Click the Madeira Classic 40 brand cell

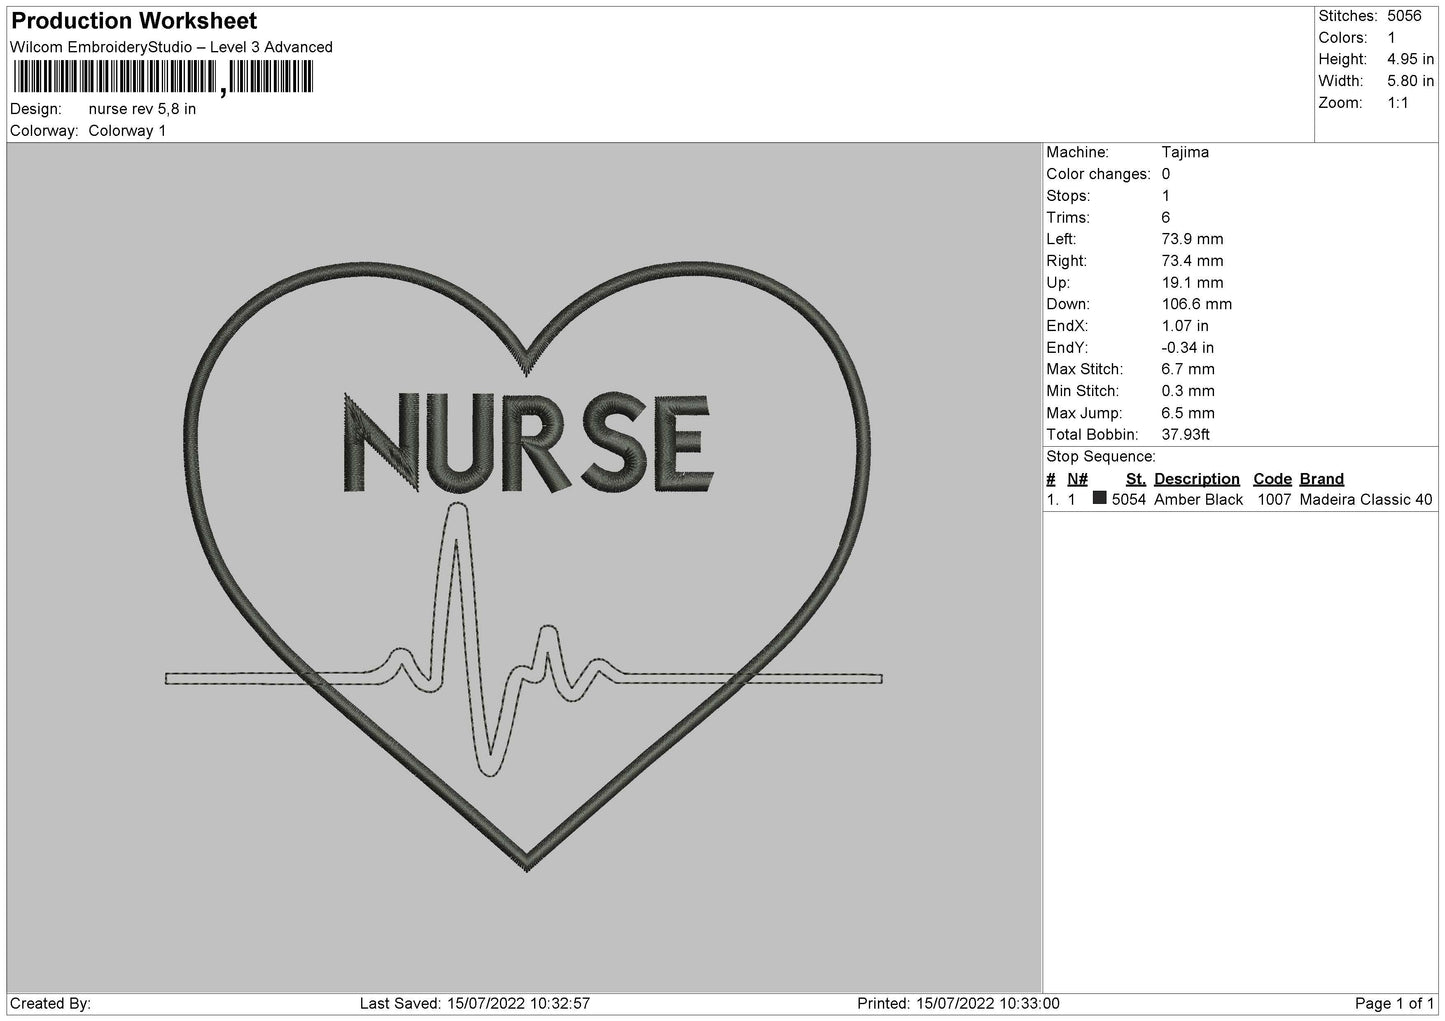(1366, 500)
